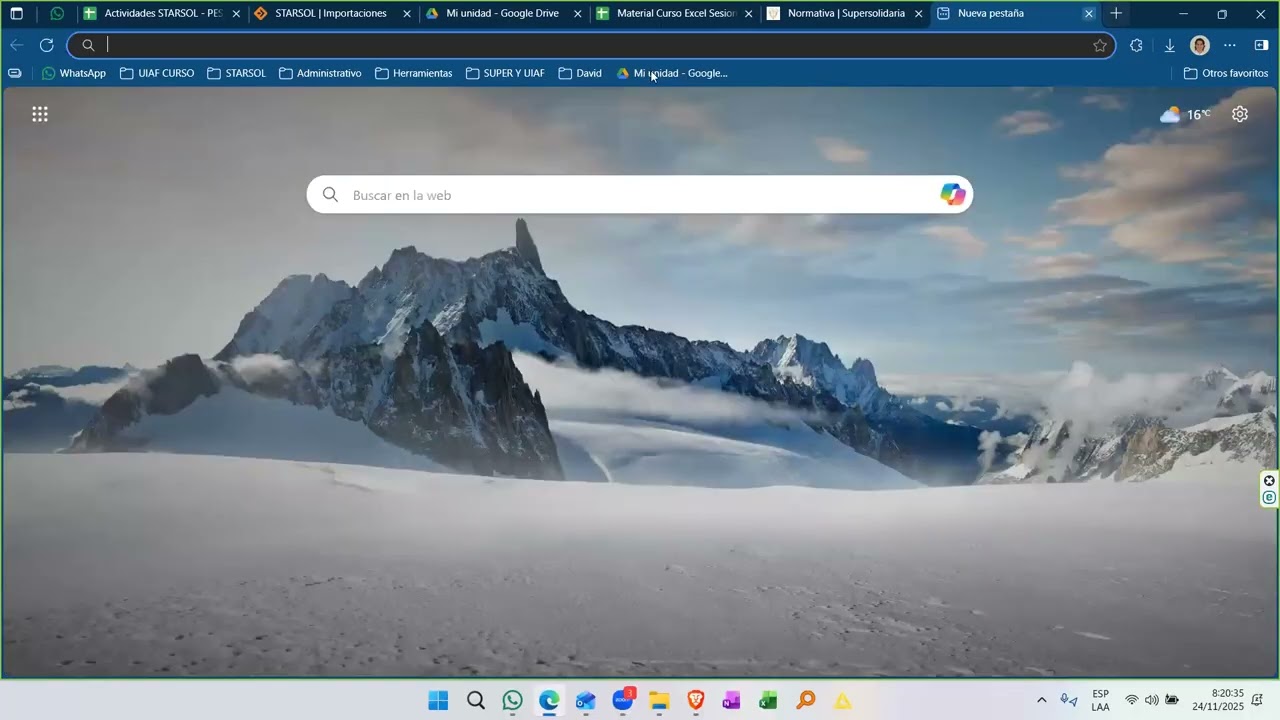Open volume speaker tray icon
This screenshot has width=1280, height=720.
[x=1151, y=700]
